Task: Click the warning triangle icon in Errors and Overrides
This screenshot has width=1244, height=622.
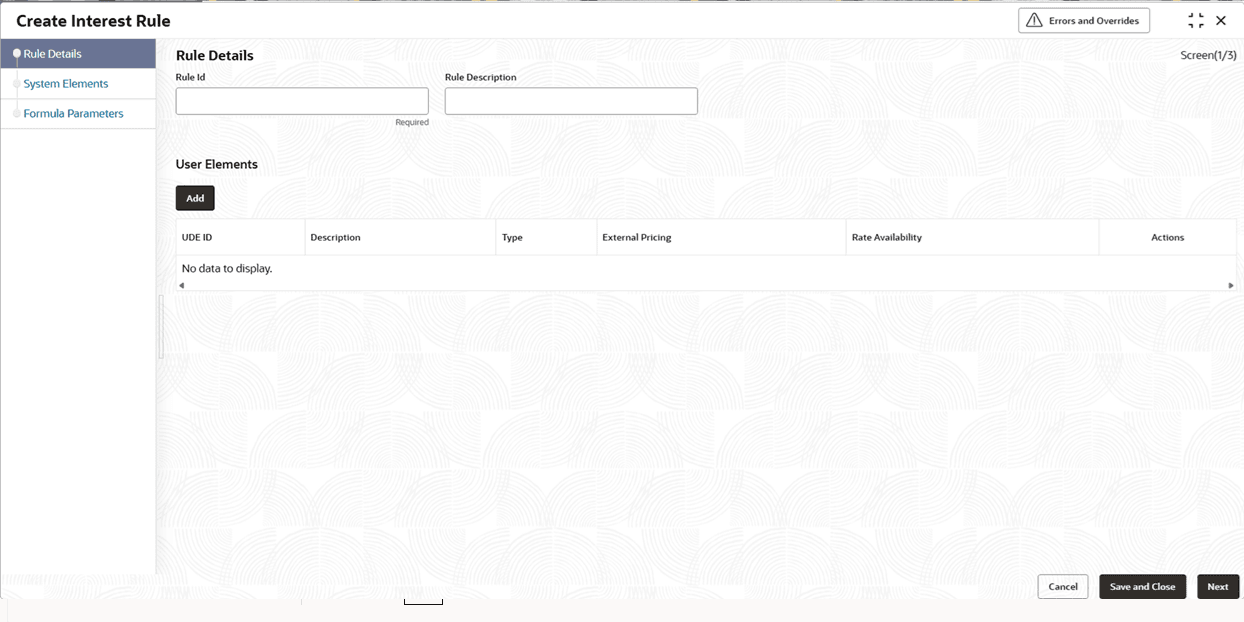Action: 1034,20
